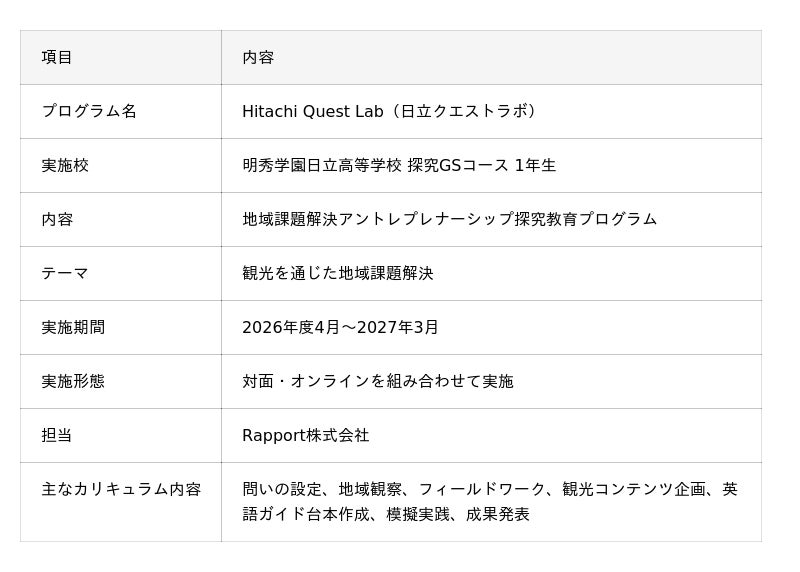Select the 実施形態 row label
Screen dimensions: 800x572
pyautogui.click(x=73, y=381)
